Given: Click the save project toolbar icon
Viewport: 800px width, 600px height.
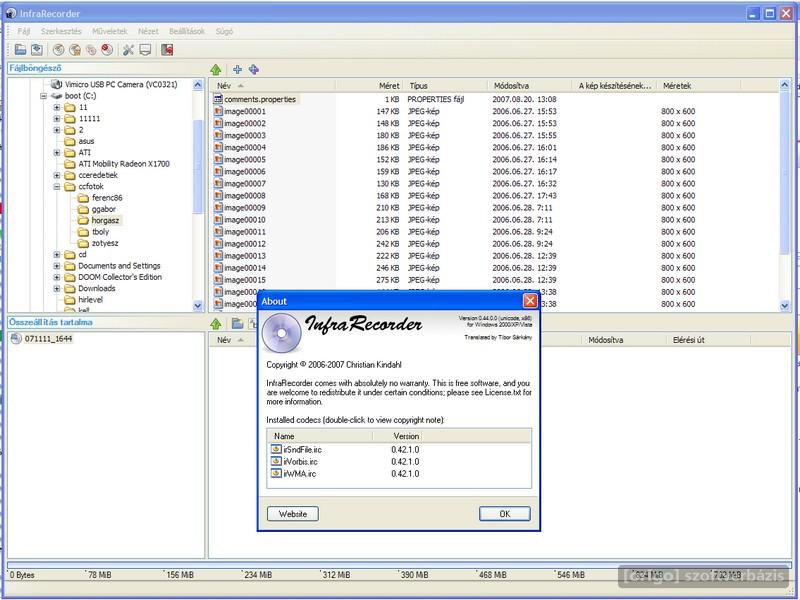Looking at the screenshot, I should tap(37, 49).
